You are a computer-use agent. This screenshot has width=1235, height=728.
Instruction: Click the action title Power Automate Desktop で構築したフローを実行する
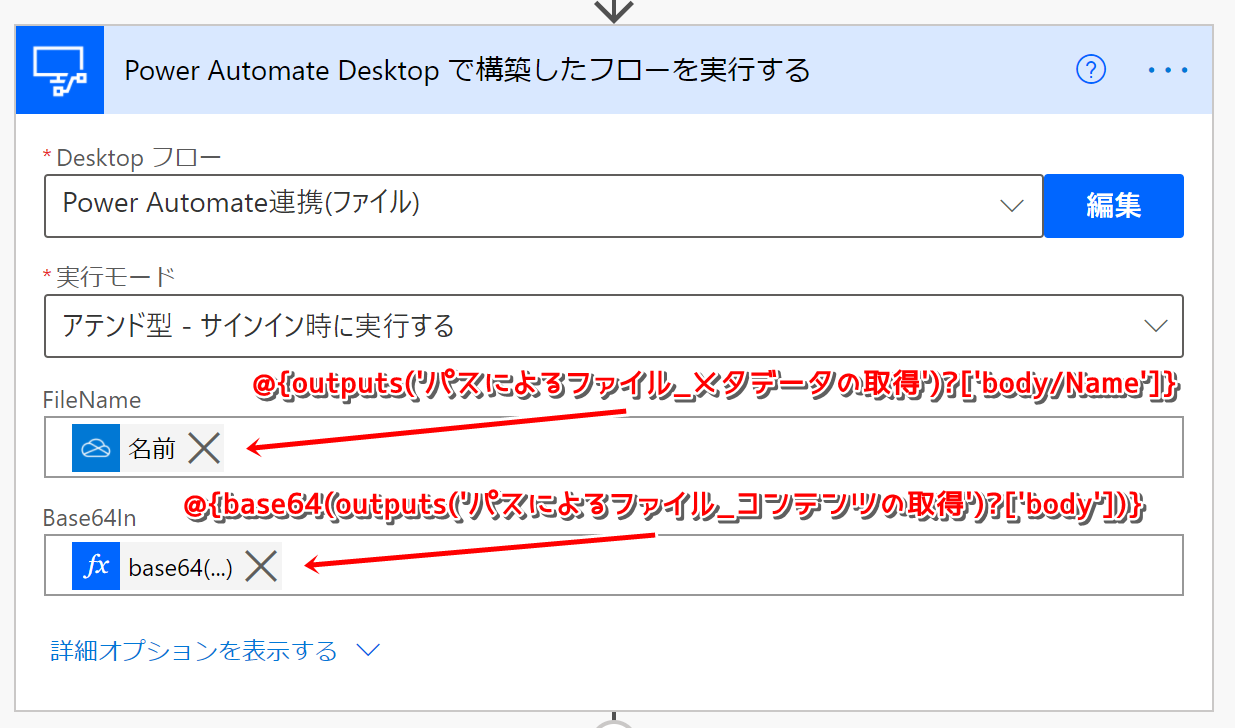click(467, 70)
